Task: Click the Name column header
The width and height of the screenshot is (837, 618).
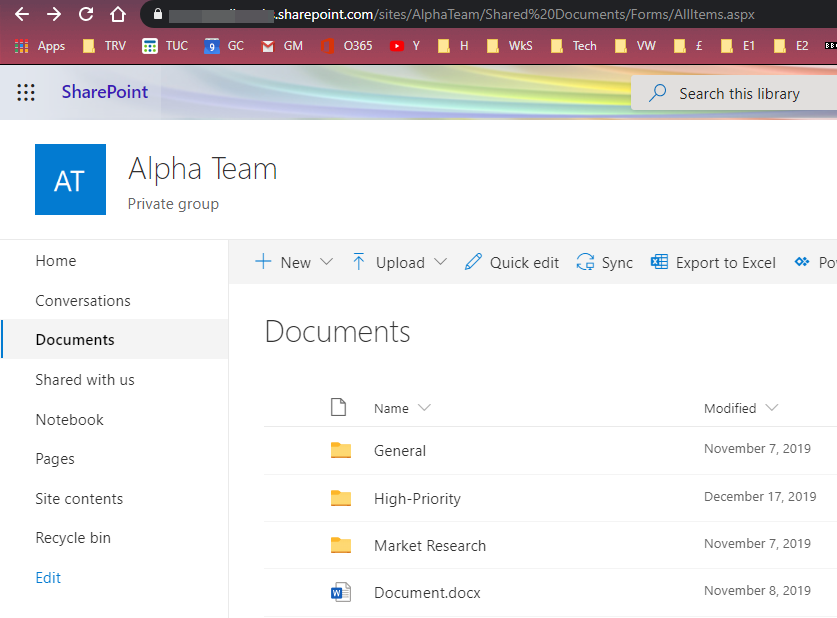Action: point(391,408)
